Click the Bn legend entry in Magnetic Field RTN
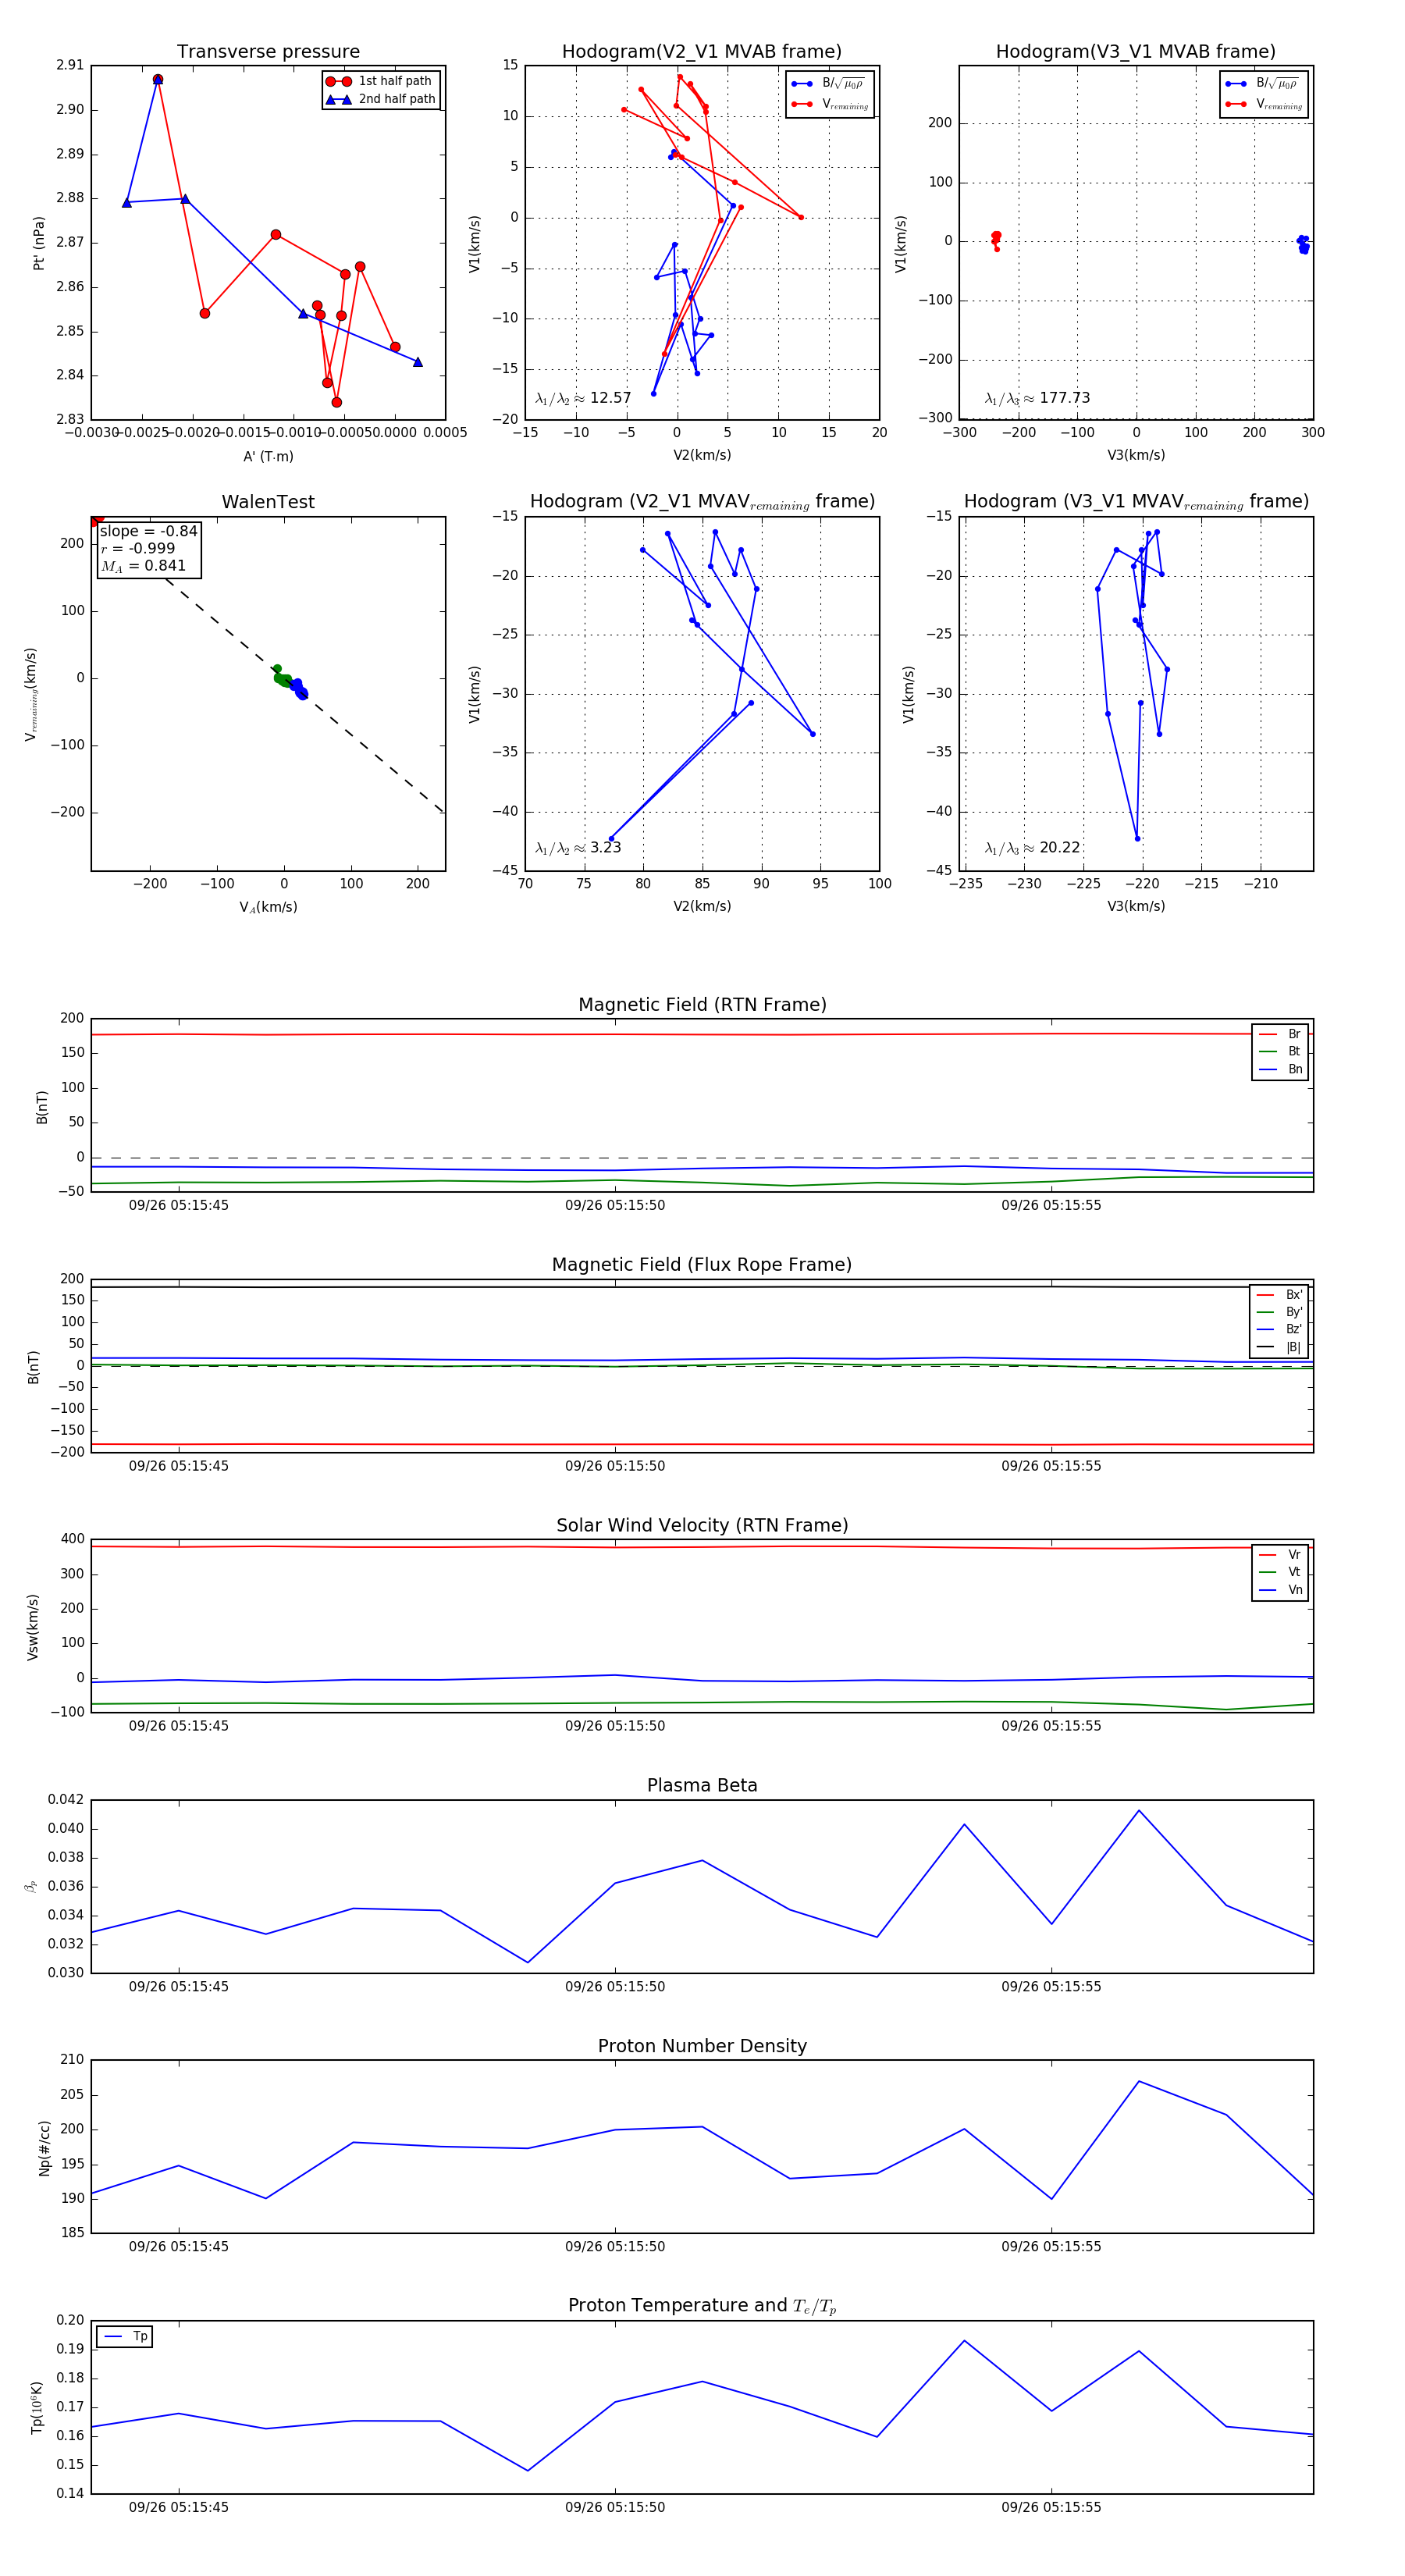 coord(1280,1069)
